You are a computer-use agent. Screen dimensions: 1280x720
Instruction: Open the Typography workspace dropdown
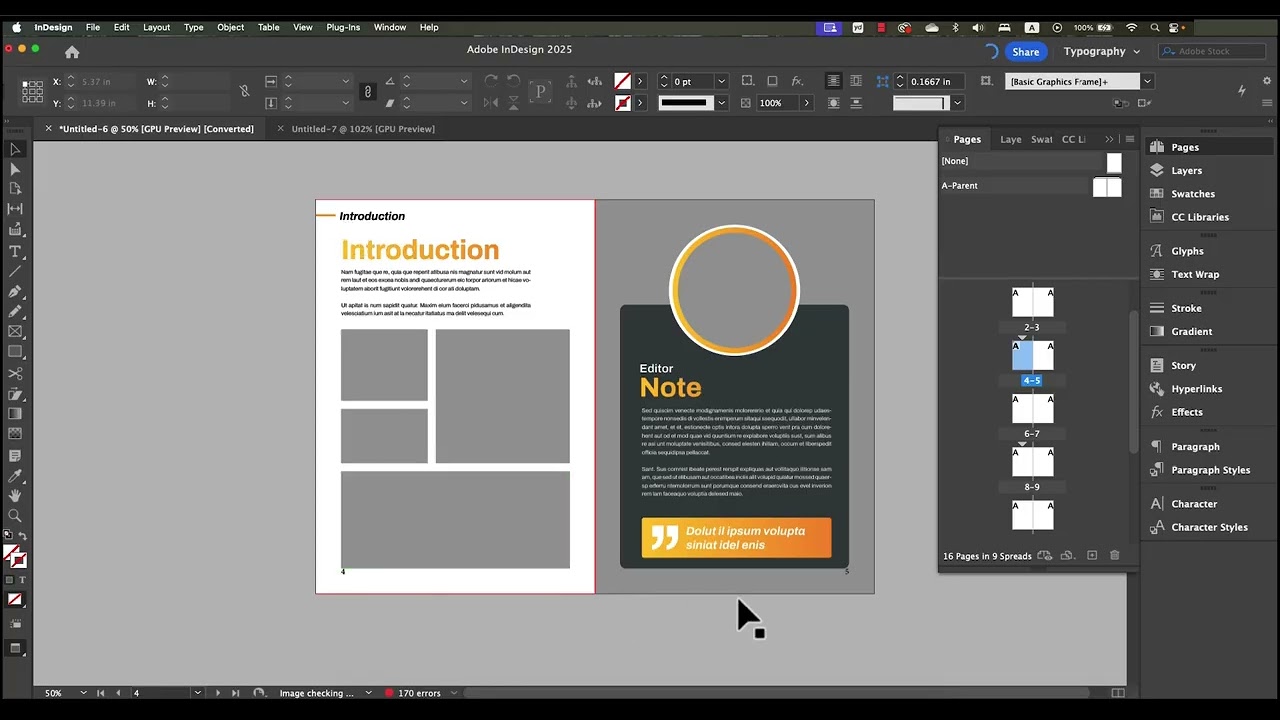tap(1102, 51)
